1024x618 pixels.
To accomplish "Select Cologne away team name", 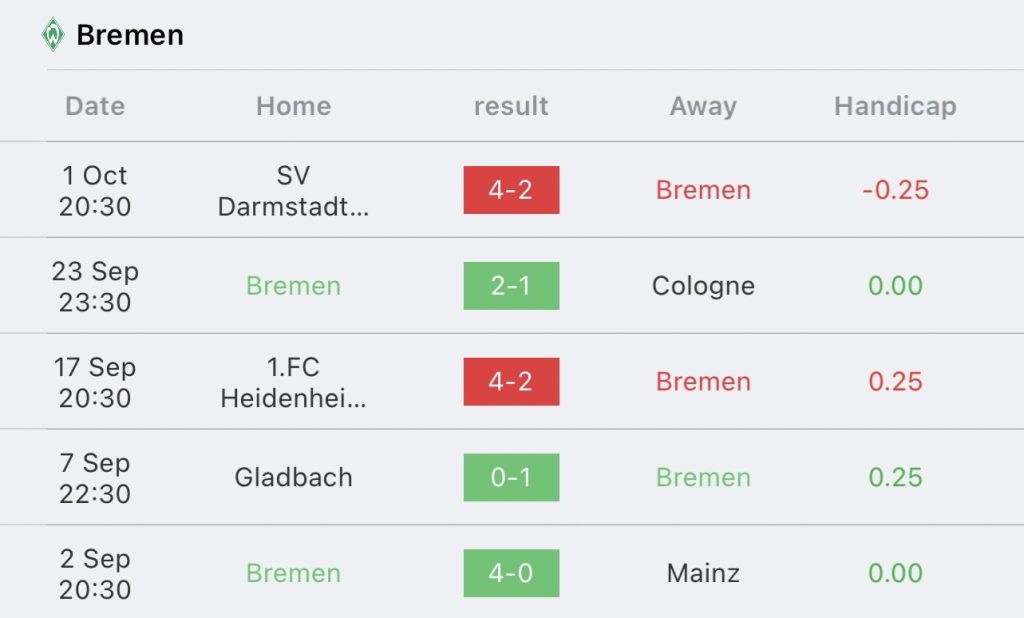I will point(703,285).
